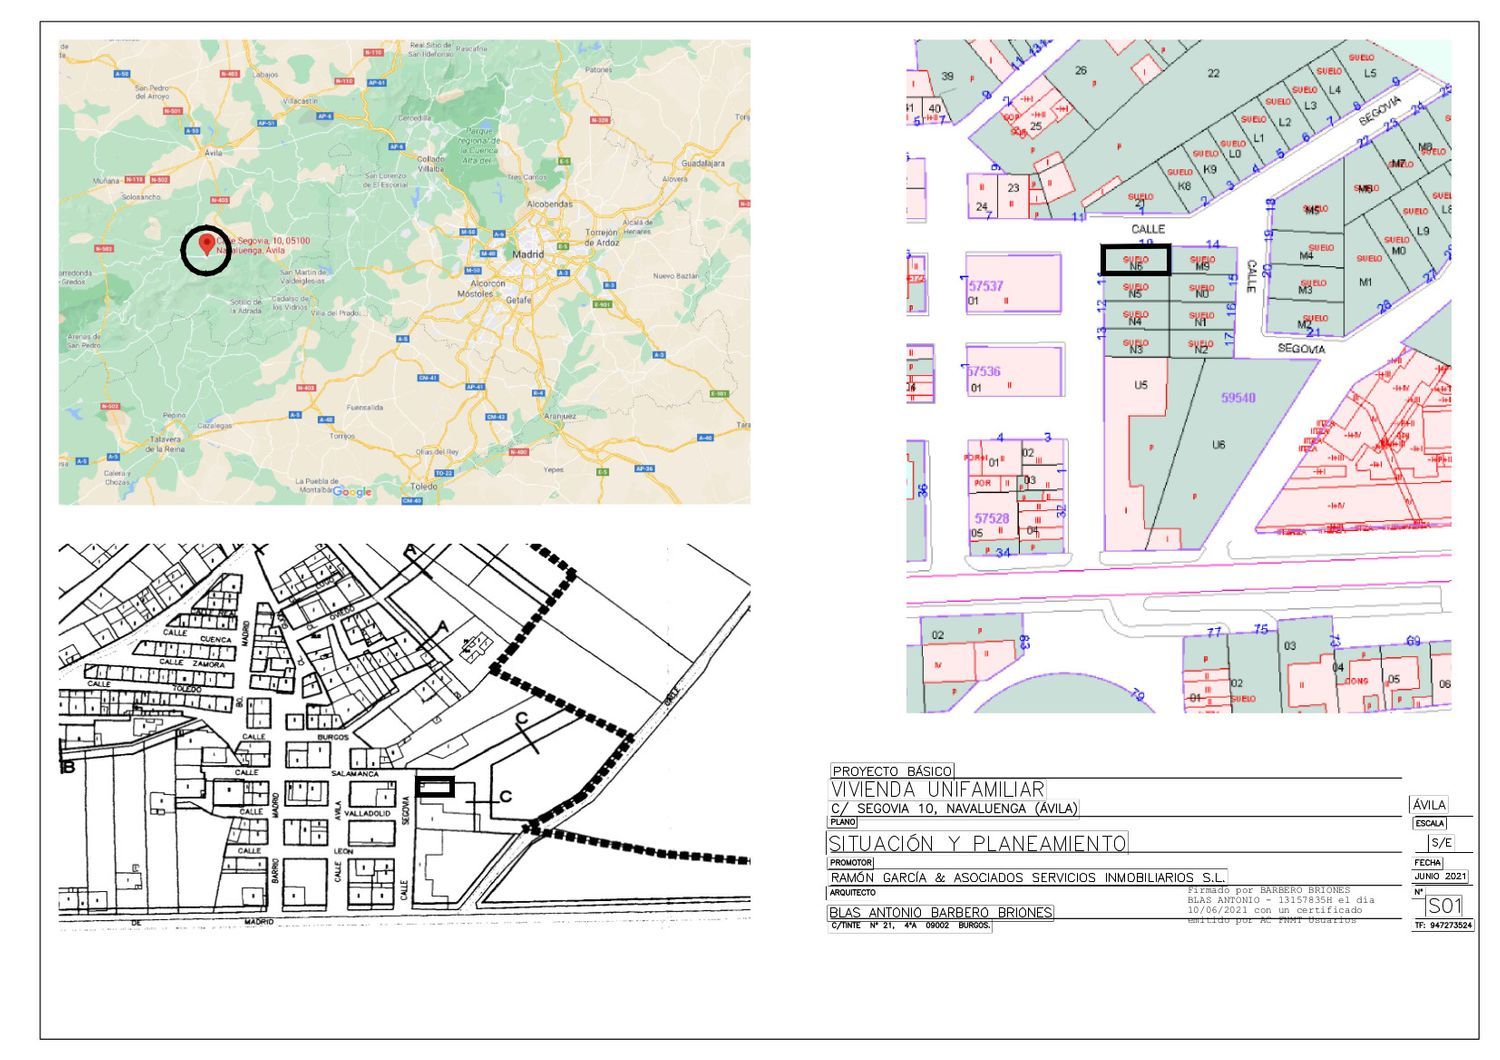
Task: Click the pink block labeled 57536
Action: (1013, 370)
